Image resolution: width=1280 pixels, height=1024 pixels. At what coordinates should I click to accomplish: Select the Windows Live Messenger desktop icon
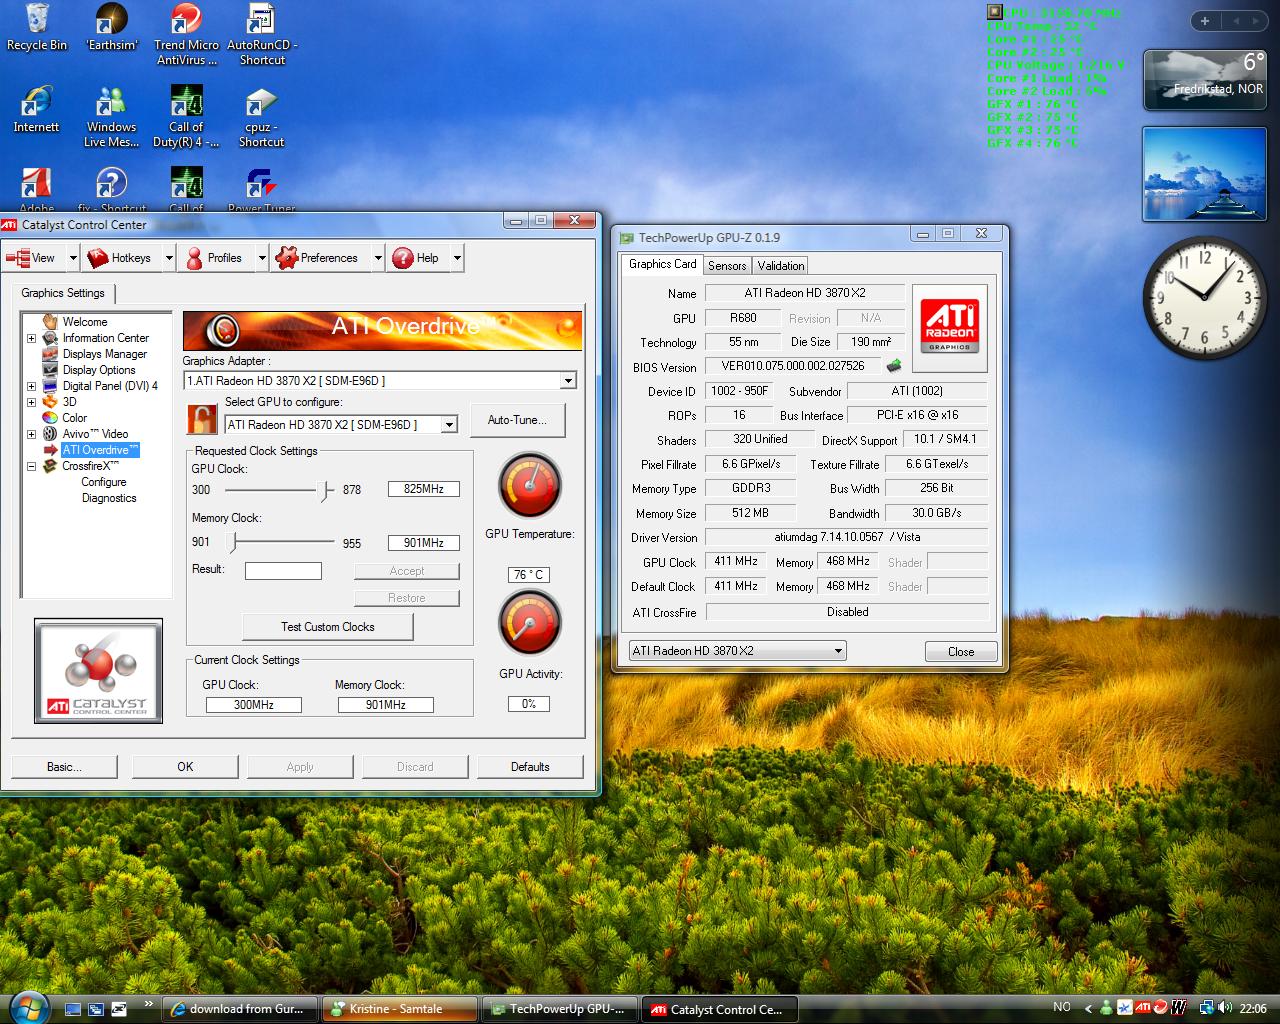[x=111, y=117]
